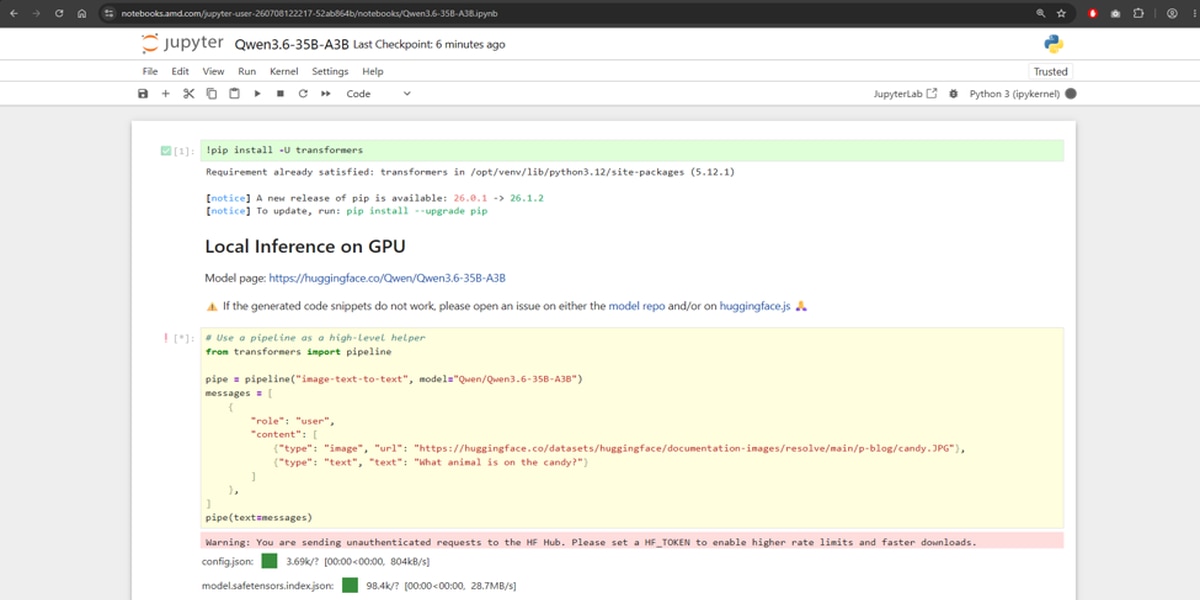Click the config.json download progress bar
The width and height of the screenshot is (1200, 600).
coord(270,561)
